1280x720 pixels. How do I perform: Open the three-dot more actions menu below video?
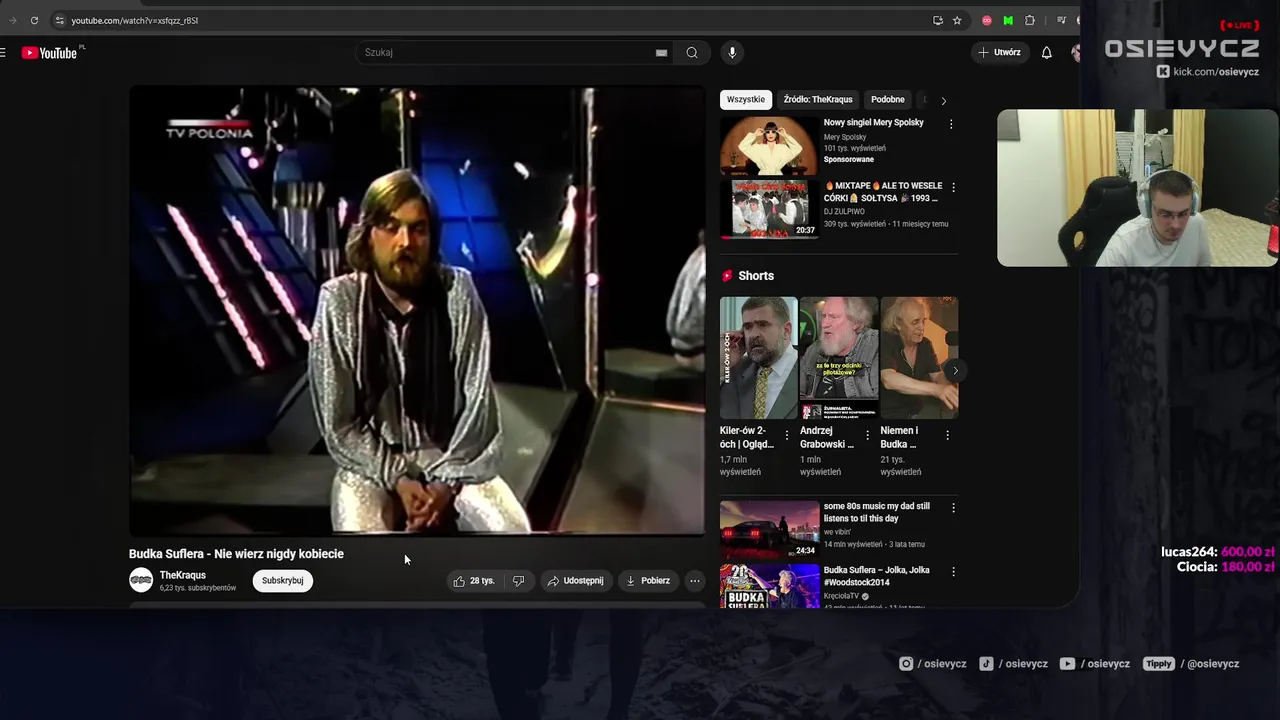click(695, 581)
